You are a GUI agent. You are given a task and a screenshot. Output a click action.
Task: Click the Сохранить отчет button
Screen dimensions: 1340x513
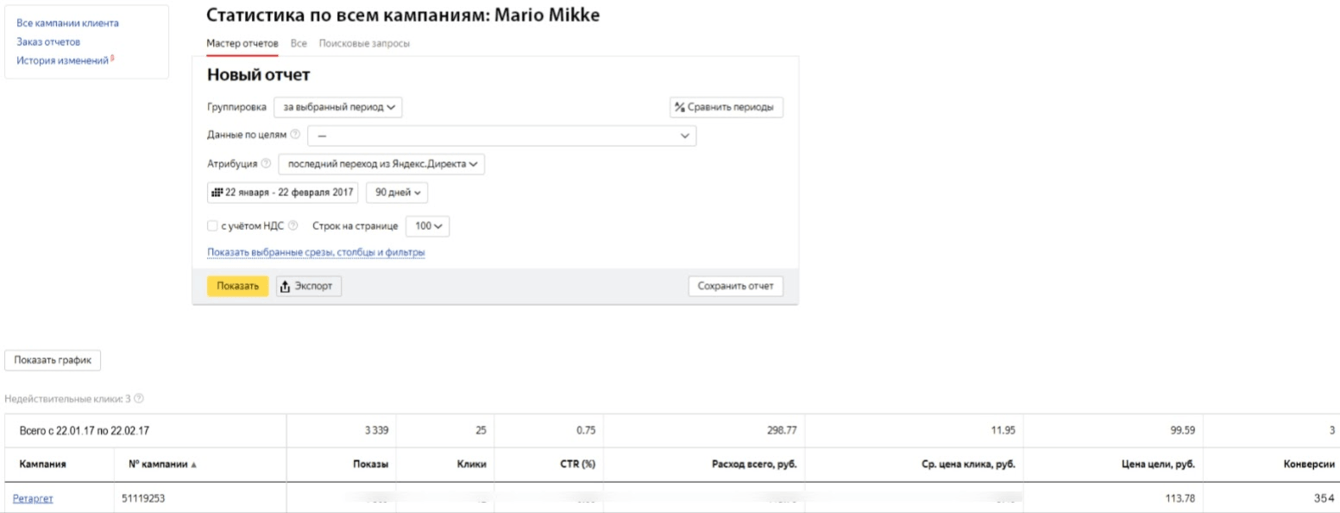click(x=735, y=287)
